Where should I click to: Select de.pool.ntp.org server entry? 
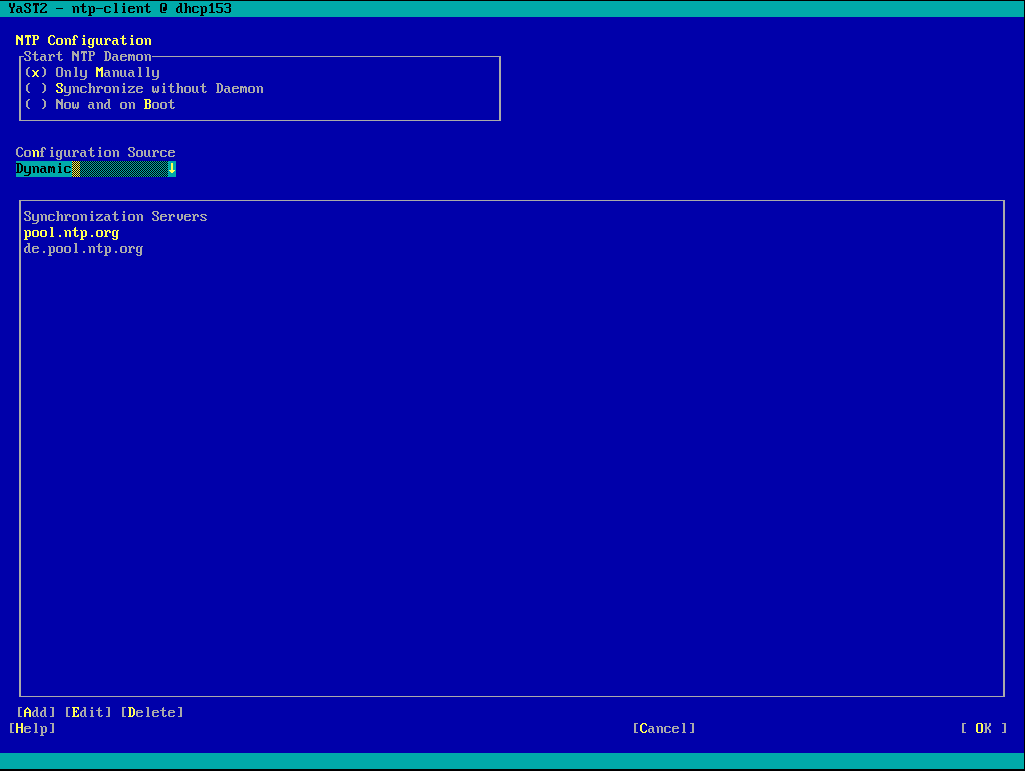[83, 249]
